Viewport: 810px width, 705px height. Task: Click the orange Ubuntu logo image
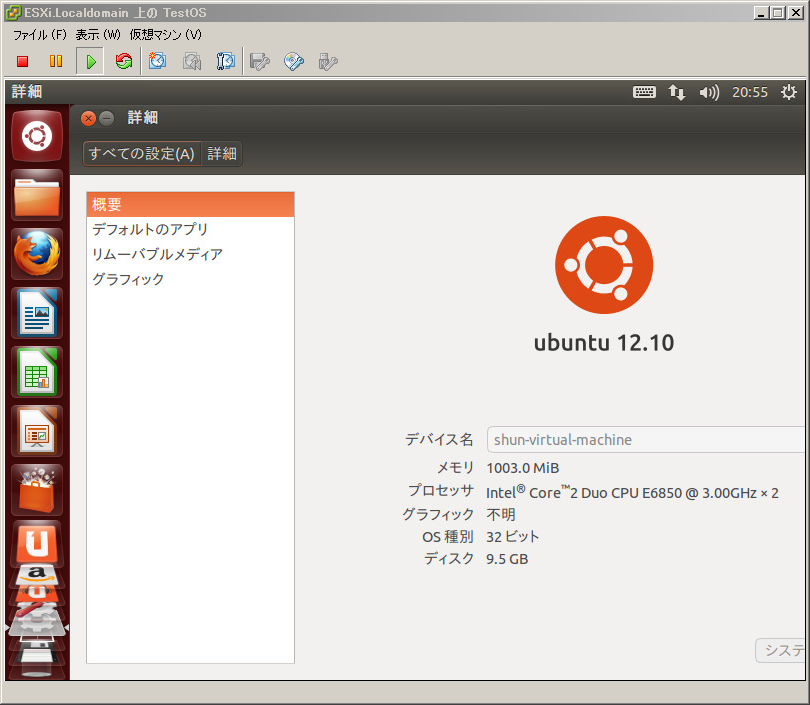coord(604,265)
